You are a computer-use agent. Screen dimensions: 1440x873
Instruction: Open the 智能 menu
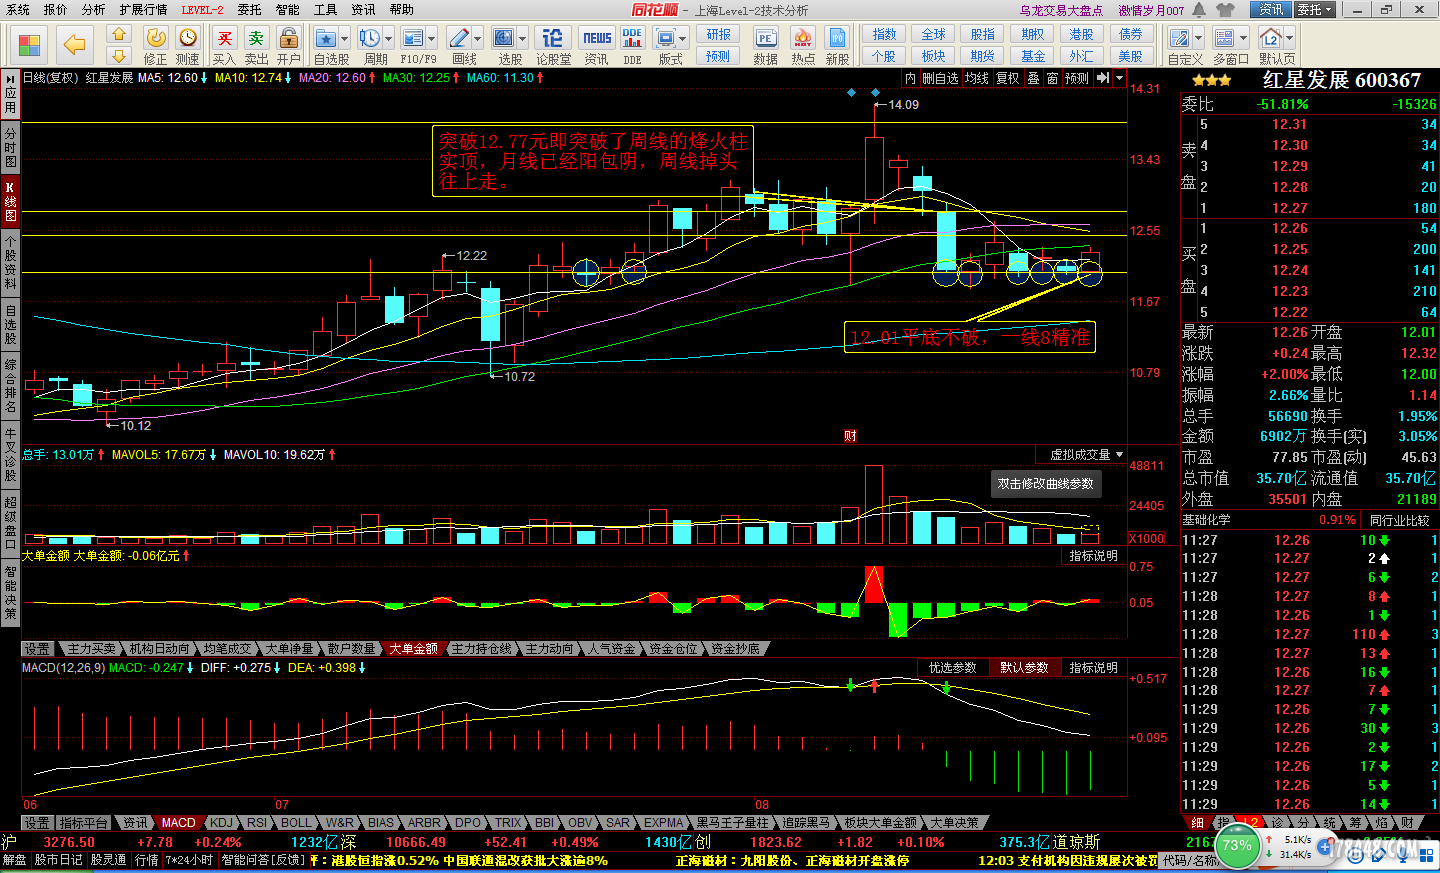pyautogui.click(x=288, y=10)
